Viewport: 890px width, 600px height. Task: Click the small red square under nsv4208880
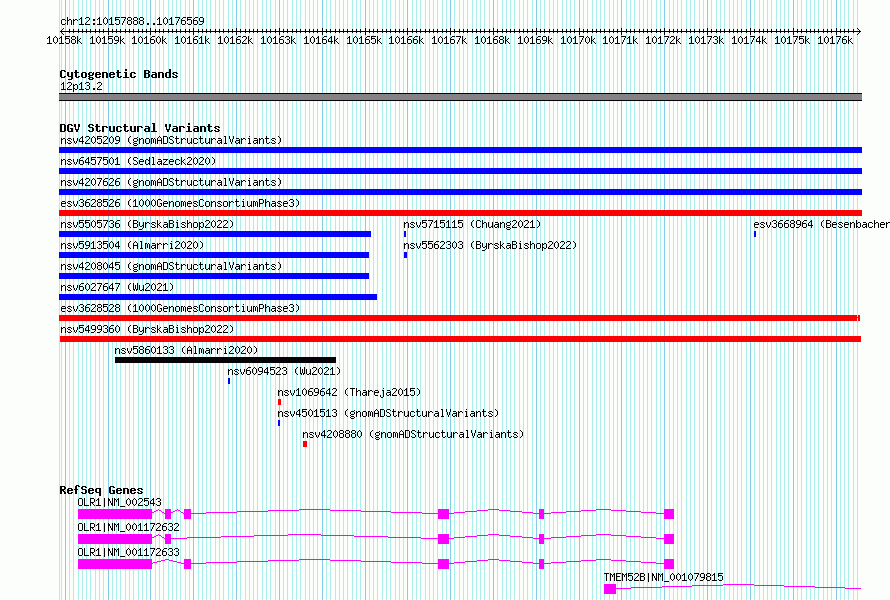coord(305,444)
